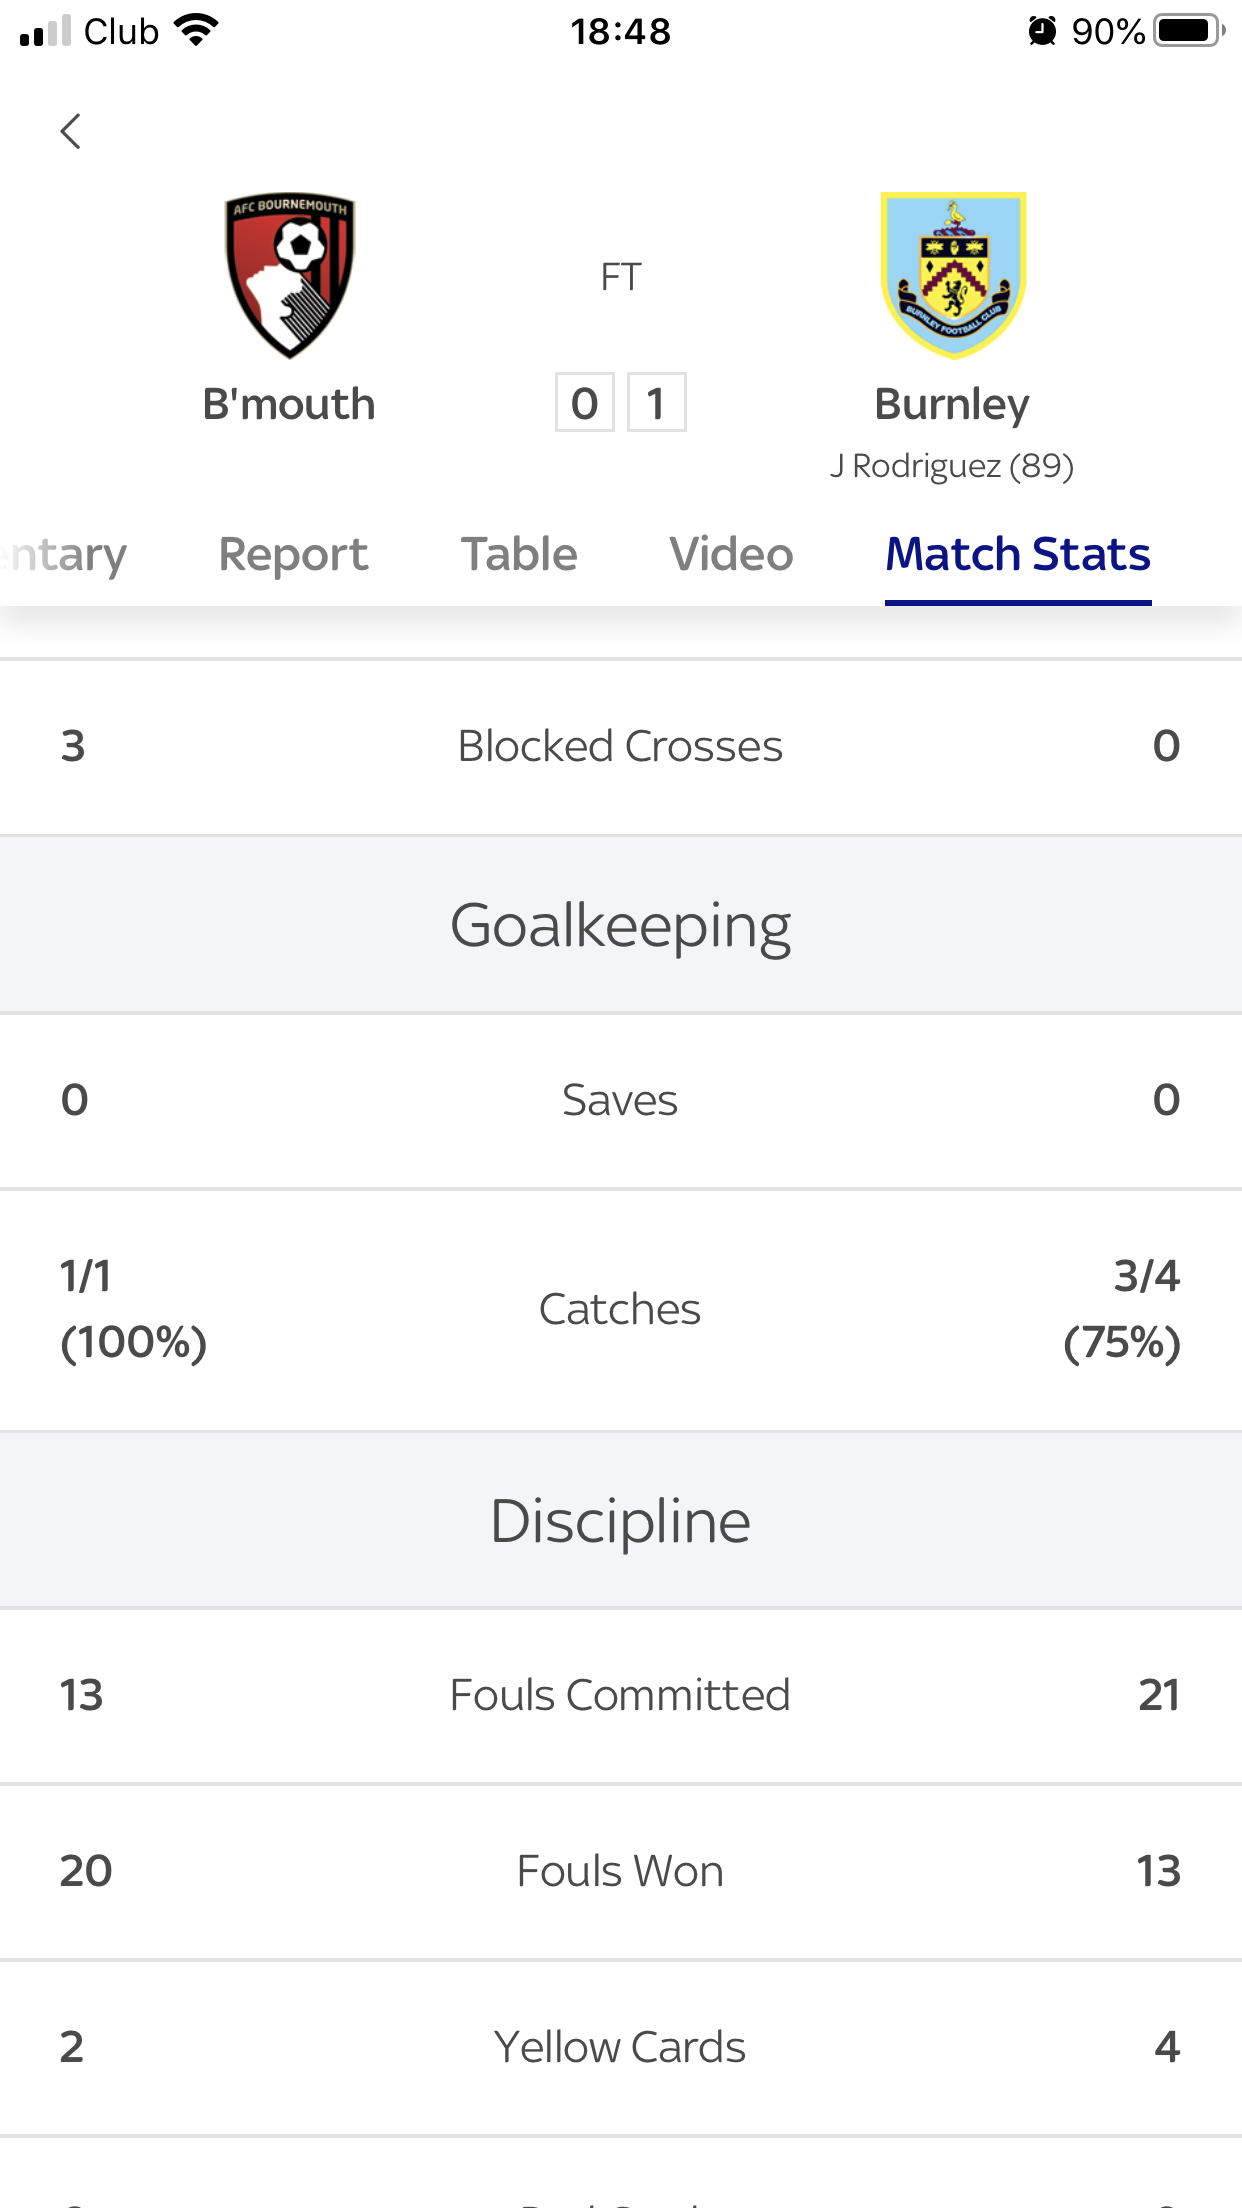Tap the back arrow chevron
Image resolution: width=1242 pixels, height=2208 pixels.
click(x=70, y=131)
